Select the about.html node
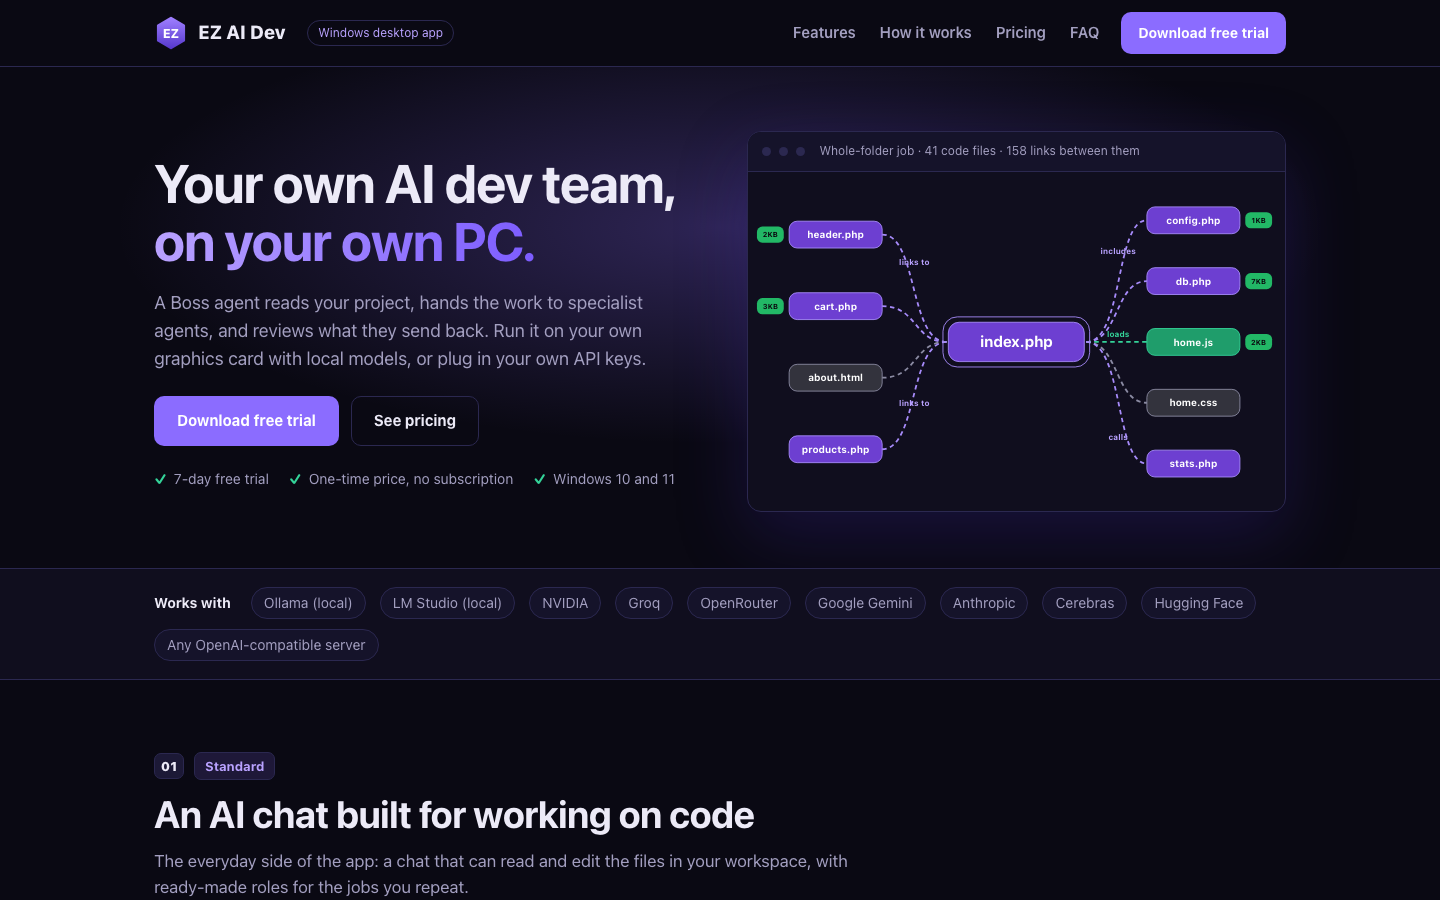This screenshot has height=900, width=1440. [835, 378]
